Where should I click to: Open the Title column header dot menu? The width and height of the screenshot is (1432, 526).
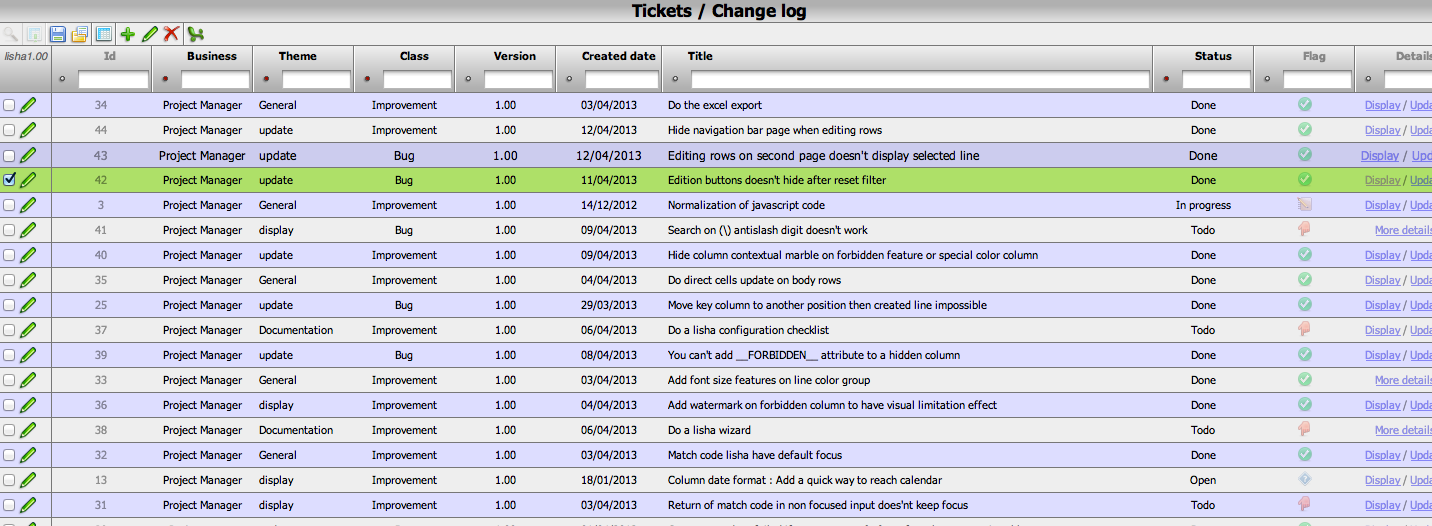(x=676, y=79)
